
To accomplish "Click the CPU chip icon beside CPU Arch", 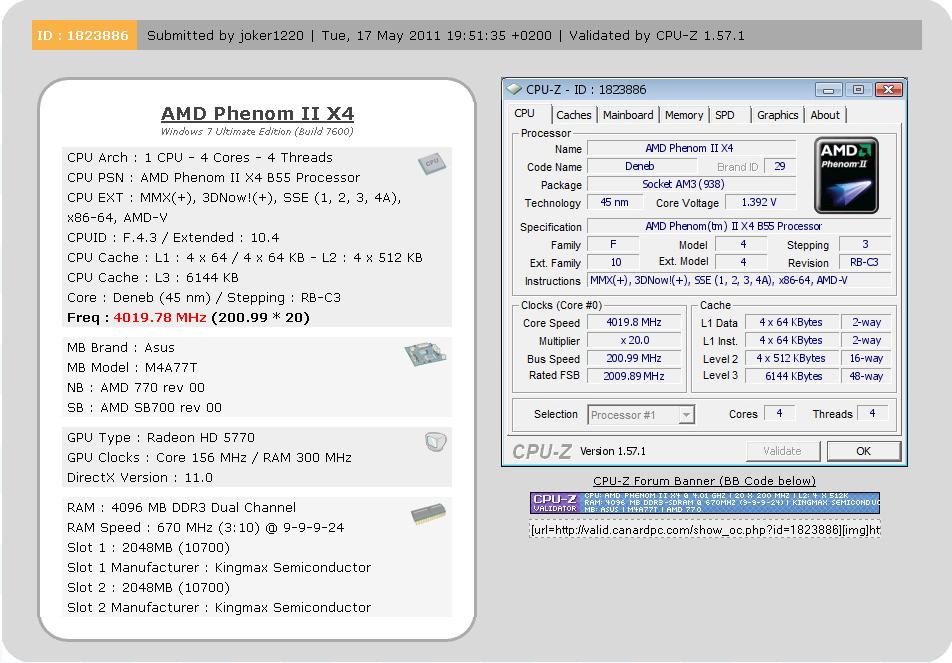I will (x=432, y=163).
